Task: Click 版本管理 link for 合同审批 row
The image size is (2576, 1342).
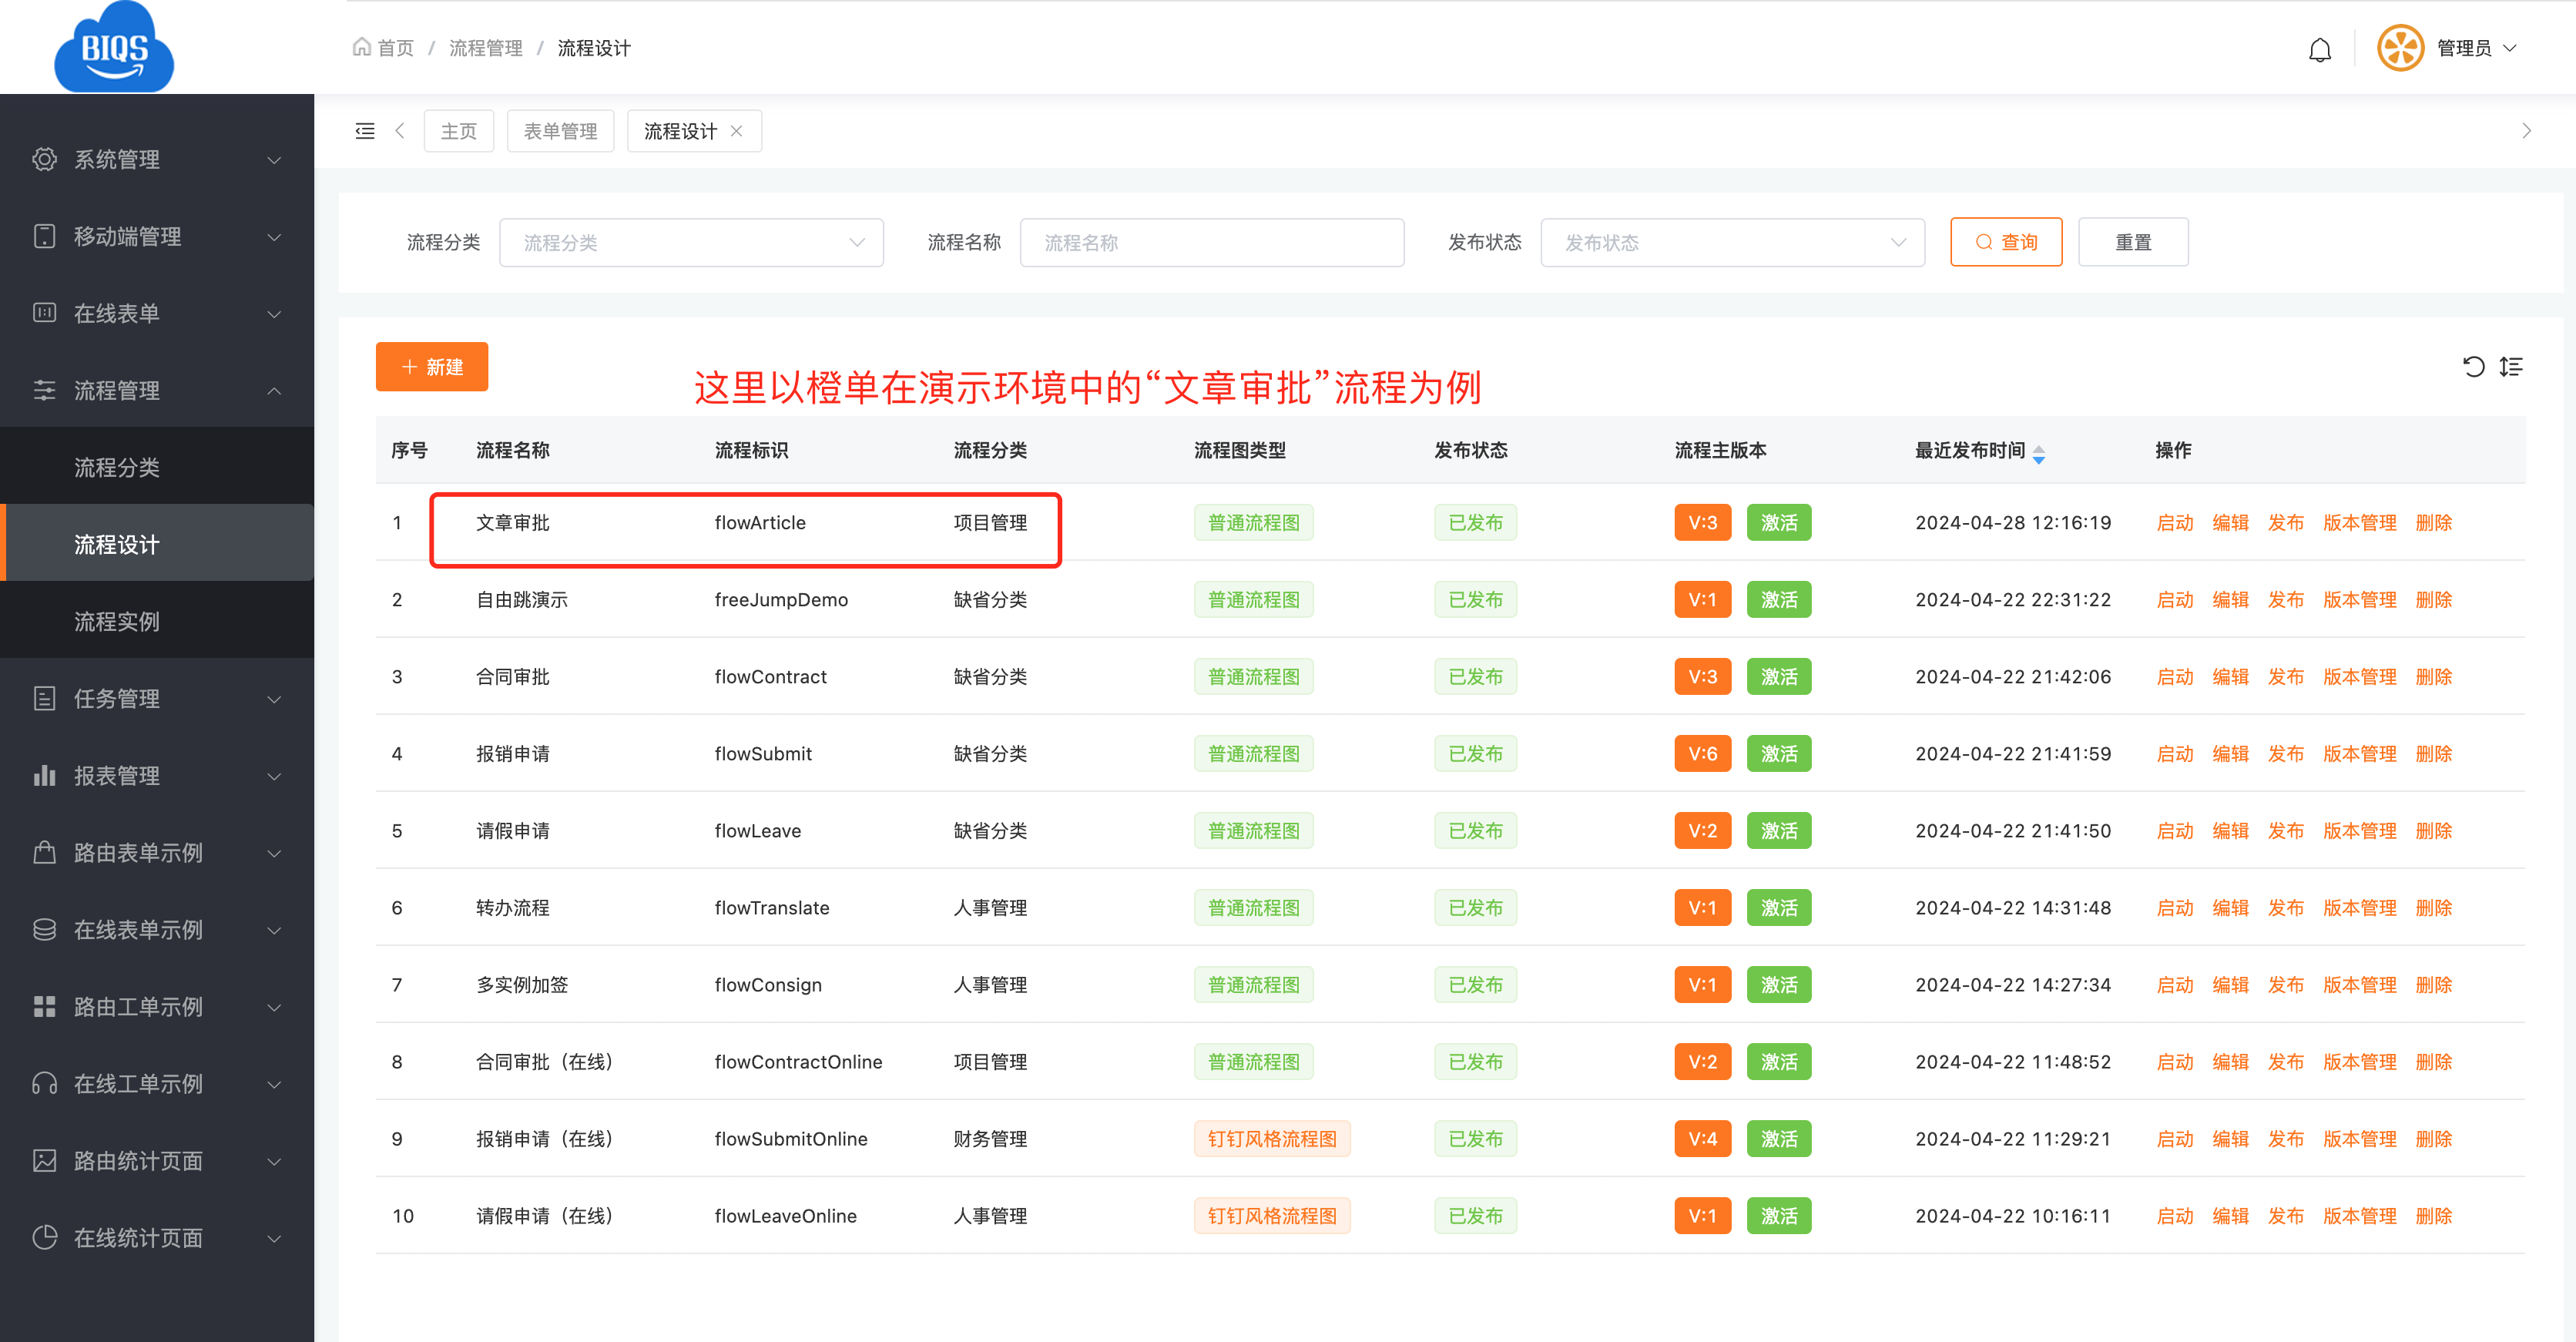Action: pyautogui.click(x=2359, y=676)
